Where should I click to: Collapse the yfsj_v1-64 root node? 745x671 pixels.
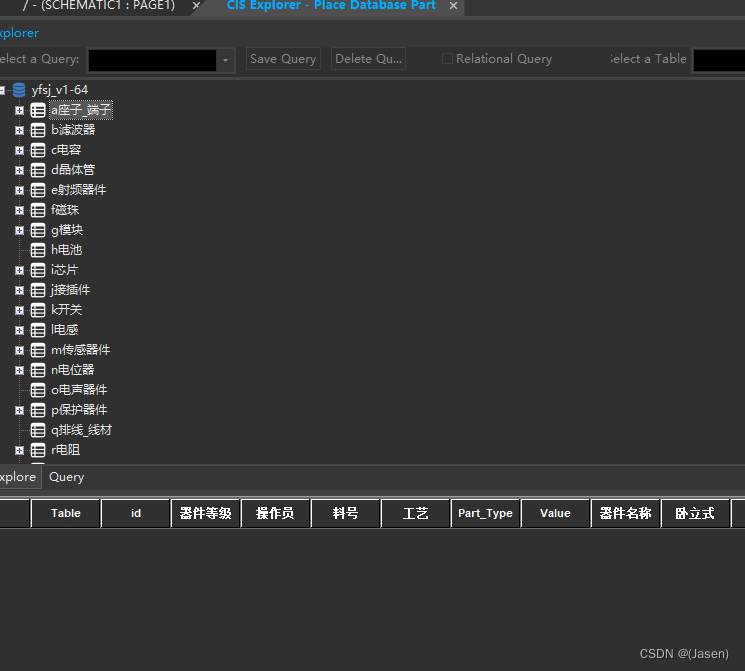click(x=3, y=90)
